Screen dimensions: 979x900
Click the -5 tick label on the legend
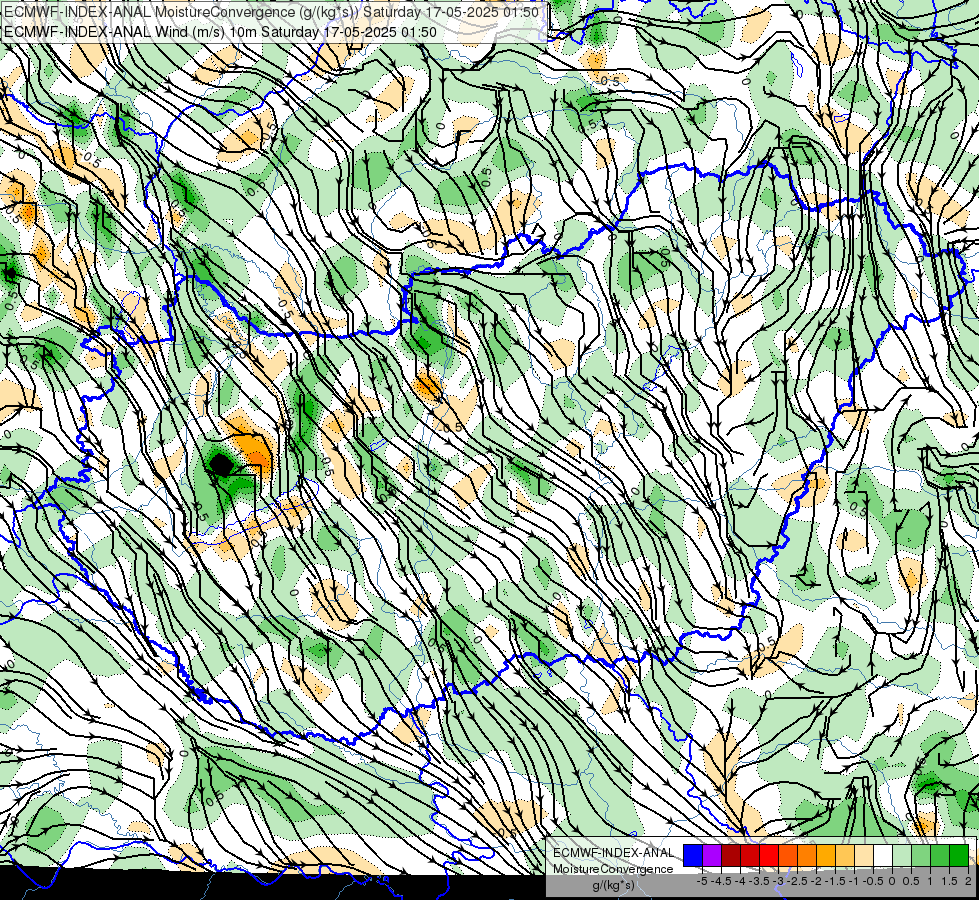(702, 881)
